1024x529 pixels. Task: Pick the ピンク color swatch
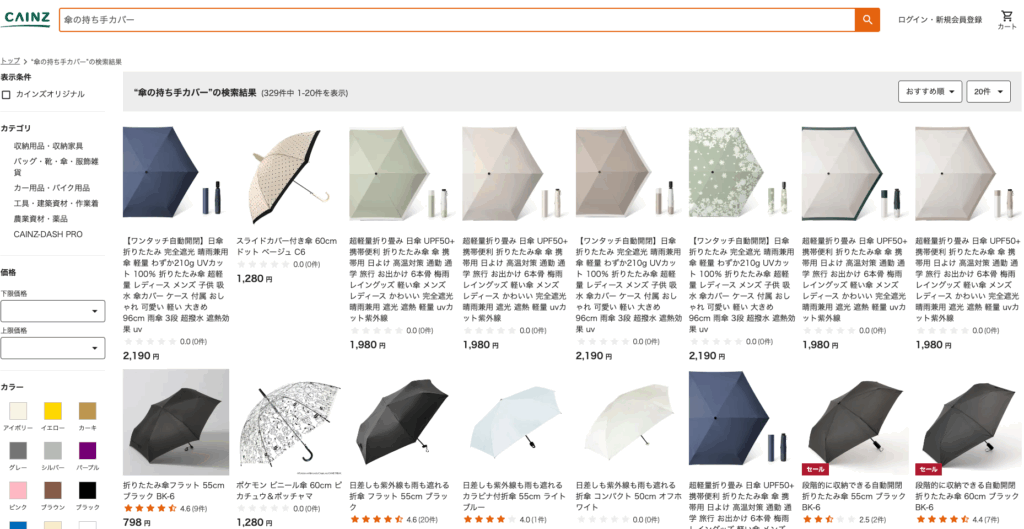pyautogui.click(x=18, y=490)
